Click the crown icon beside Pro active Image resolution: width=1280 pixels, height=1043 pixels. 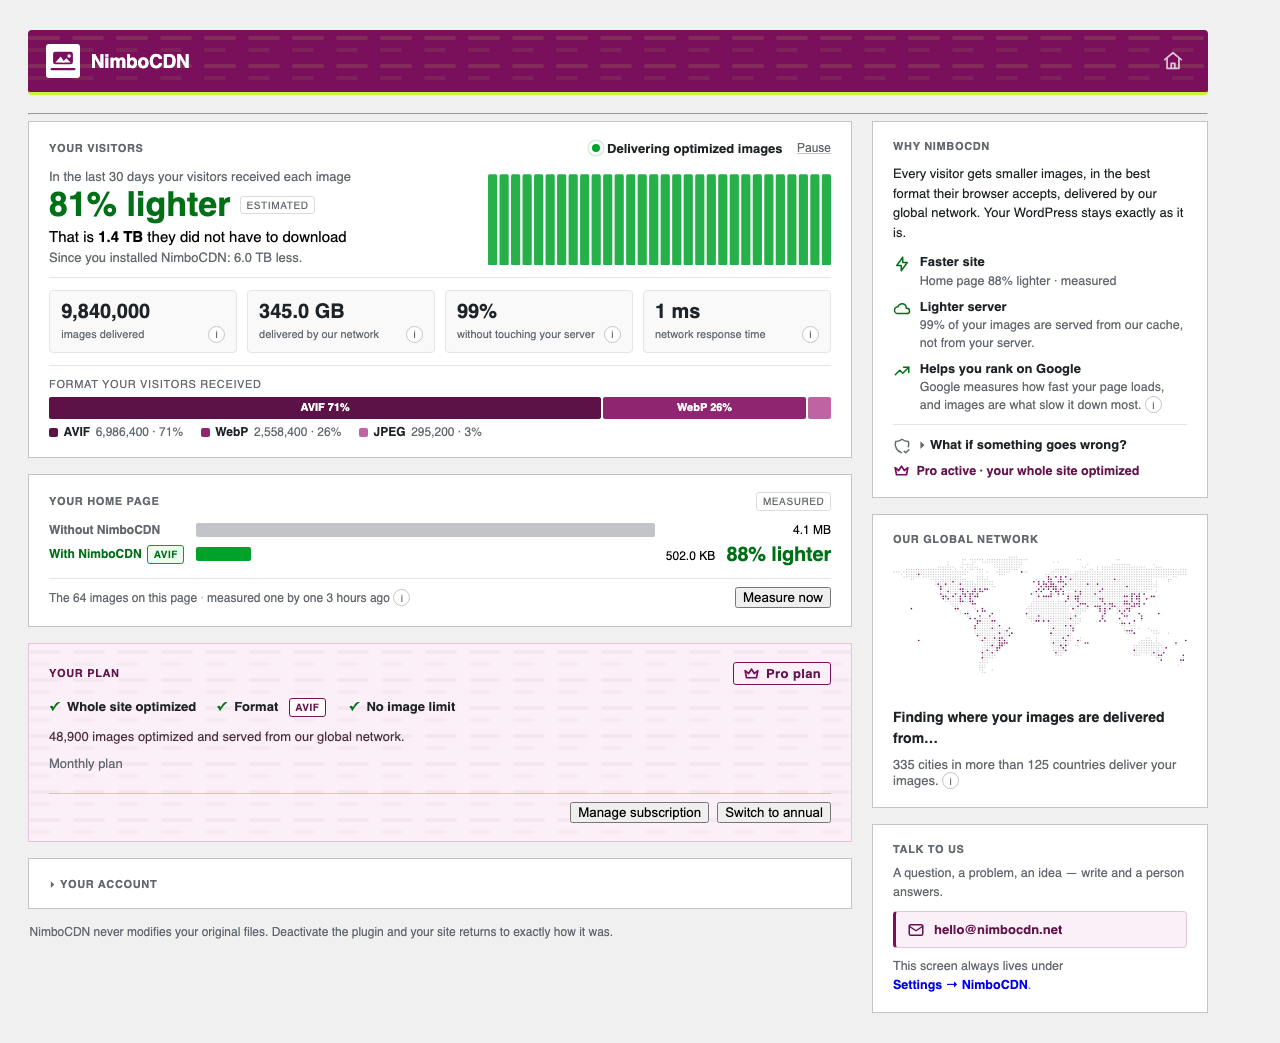tap(902, 471)
